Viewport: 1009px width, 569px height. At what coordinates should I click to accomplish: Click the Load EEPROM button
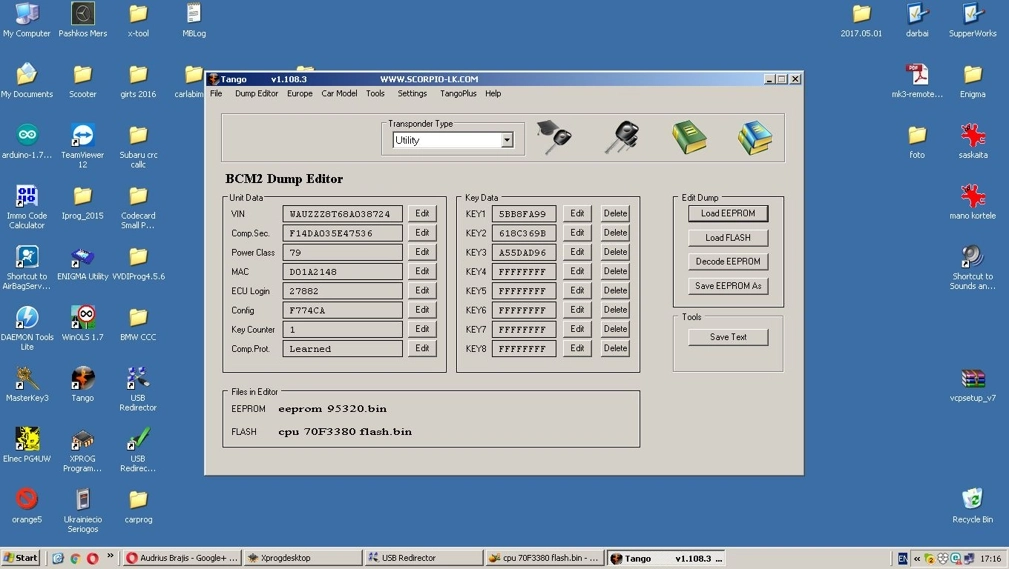coord(728,214)
